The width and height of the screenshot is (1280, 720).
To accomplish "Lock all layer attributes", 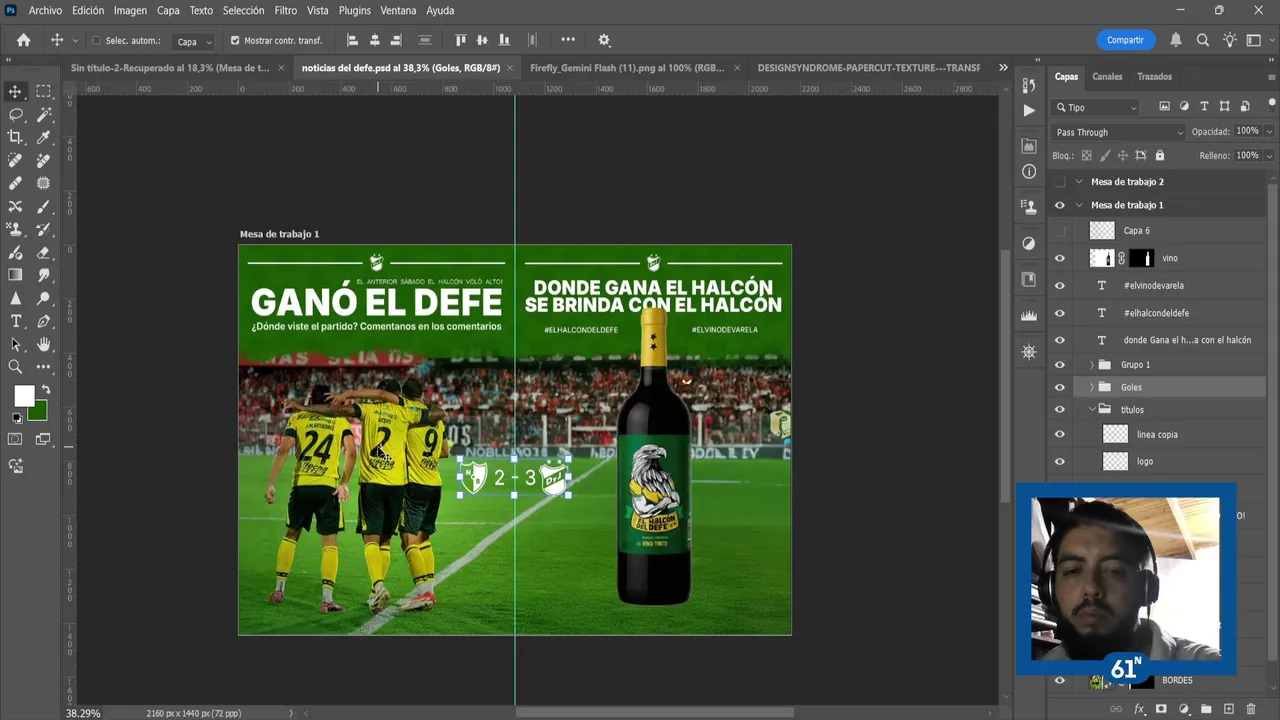I will click(1160, 156).
